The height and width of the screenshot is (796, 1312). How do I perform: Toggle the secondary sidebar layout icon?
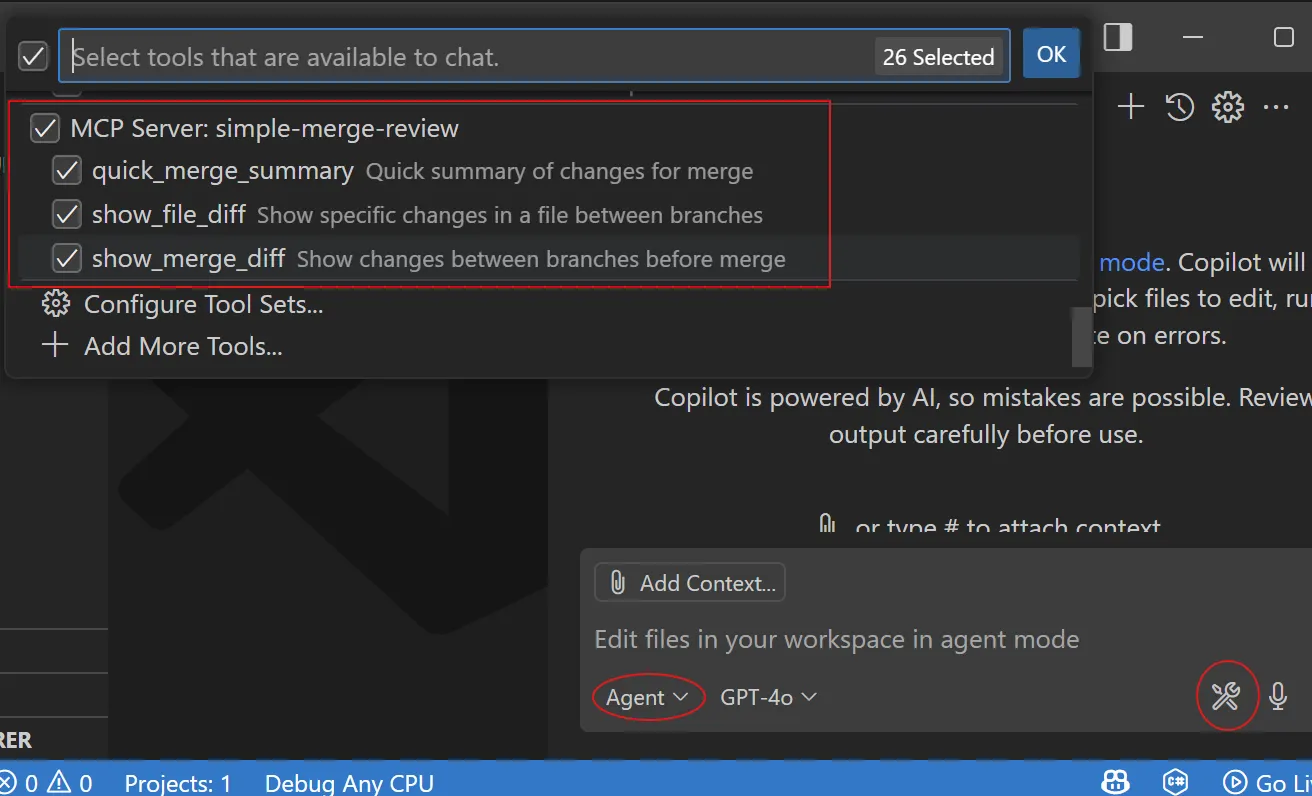[1118, 37]
